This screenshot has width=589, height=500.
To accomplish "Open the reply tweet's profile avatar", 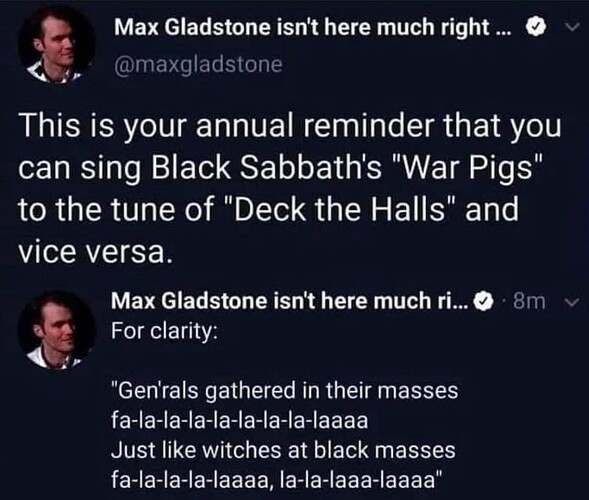I will pyautogui.click(x=56, y=329).
